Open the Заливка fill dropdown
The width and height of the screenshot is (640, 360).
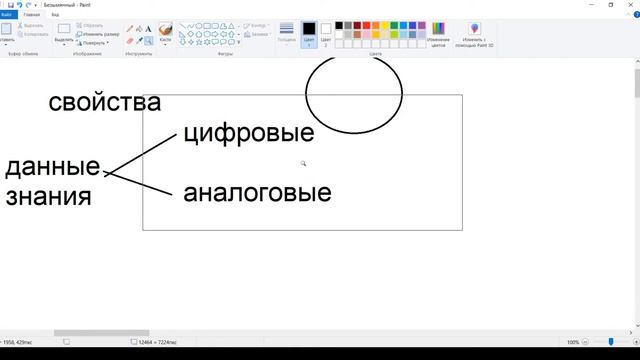pyautogui.click(x=257, y=35)
